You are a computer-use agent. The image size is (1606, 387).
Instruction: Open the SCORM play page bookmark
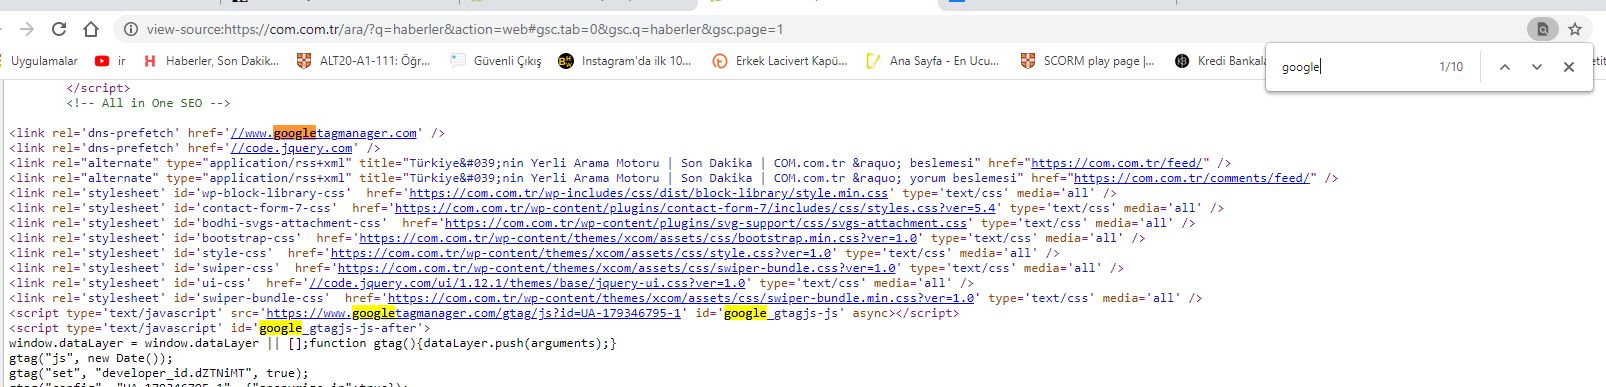(1088, 61)
